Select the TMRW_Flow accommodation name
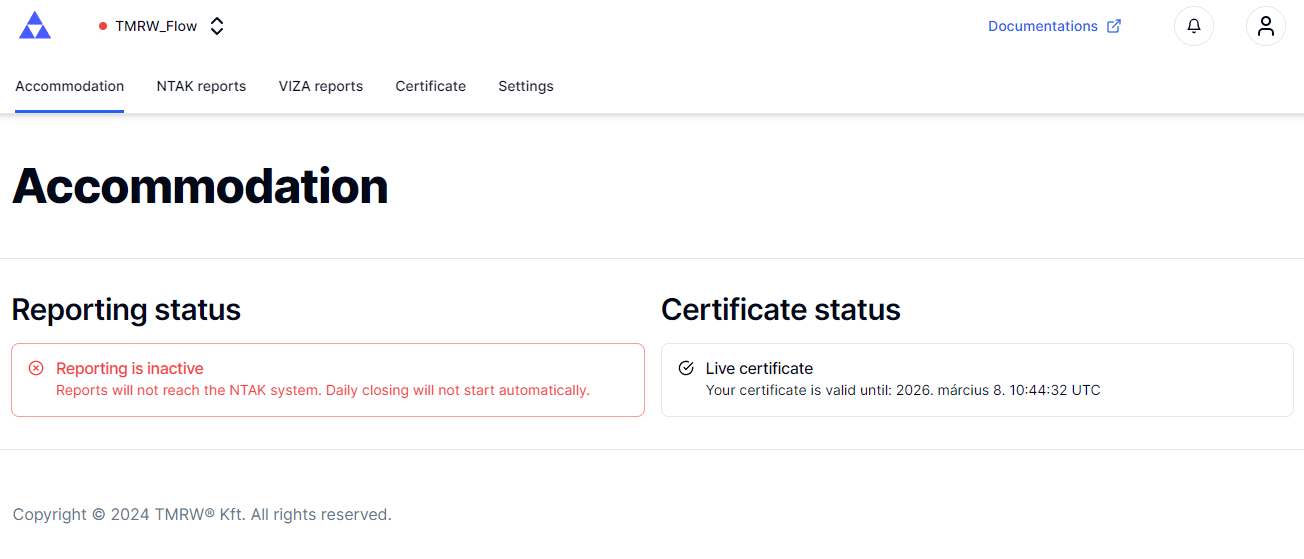 pyautogui.click(x=156, y=26)
